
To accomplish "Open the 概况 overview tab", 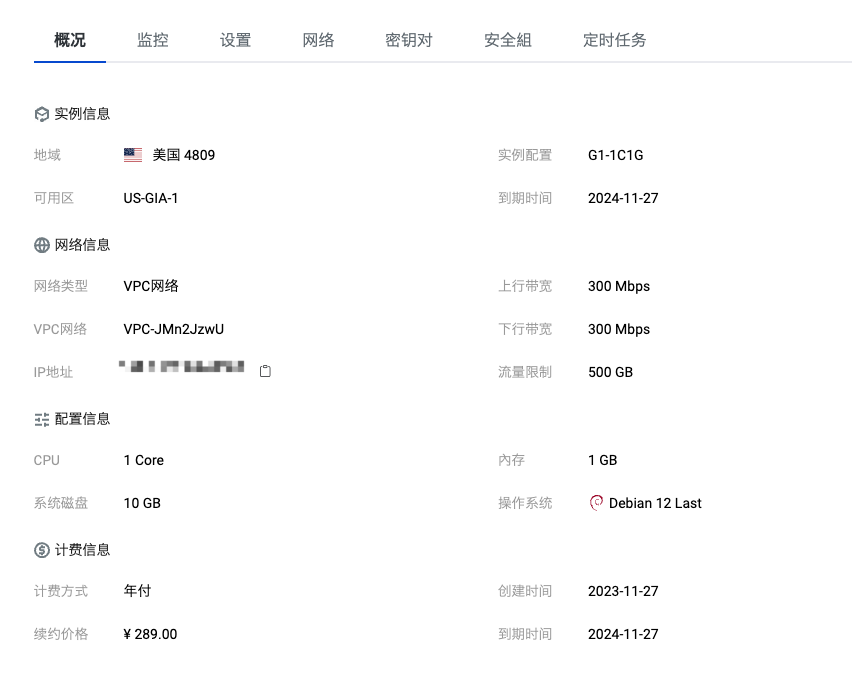I will [70, 40].
